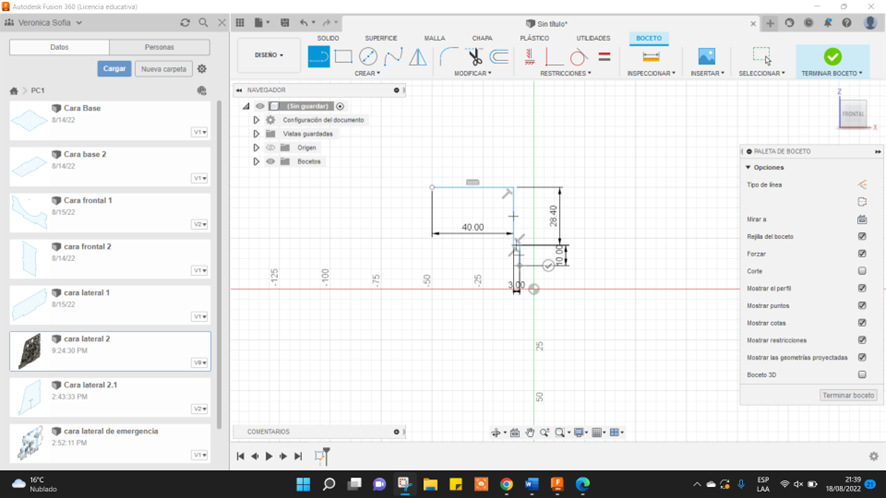This screenshot has height=498, width=886.
Task: Search in the data panel
Action: pos(203,23)
